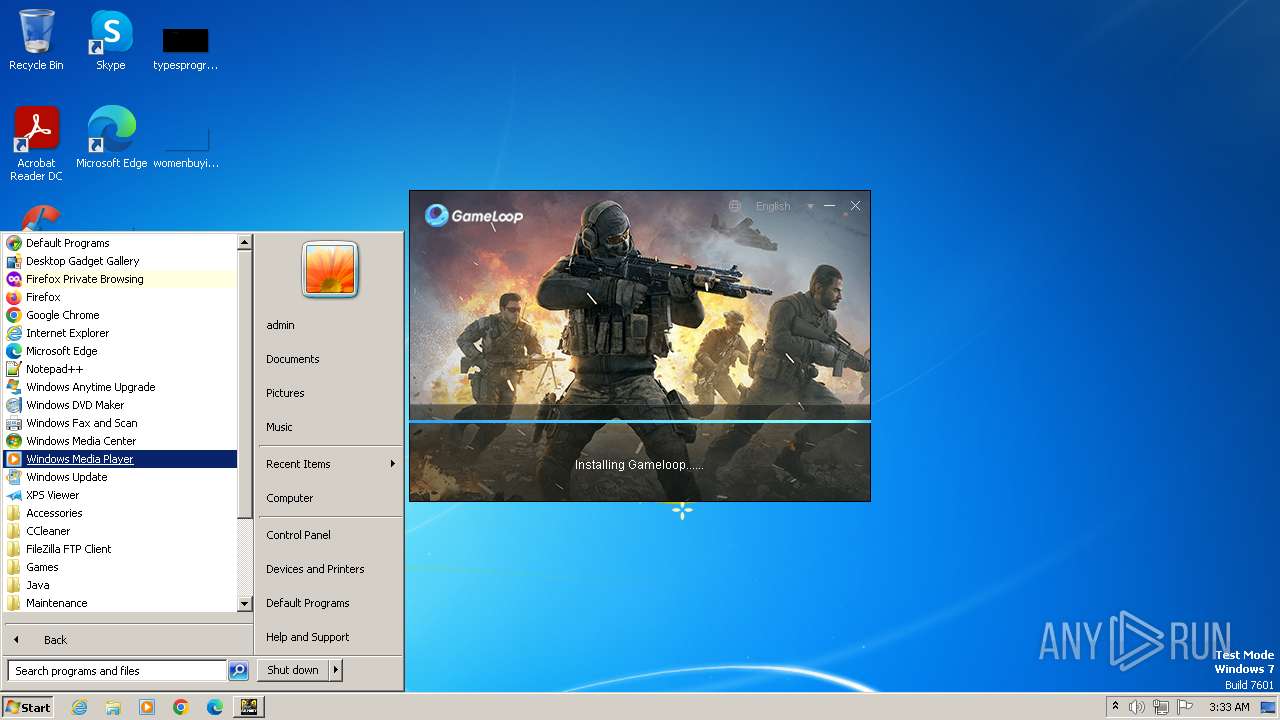The width and height of the screenshot is (1280, 720).
Task: Minimize the GameLoop installer window
Action: [829, 206]
